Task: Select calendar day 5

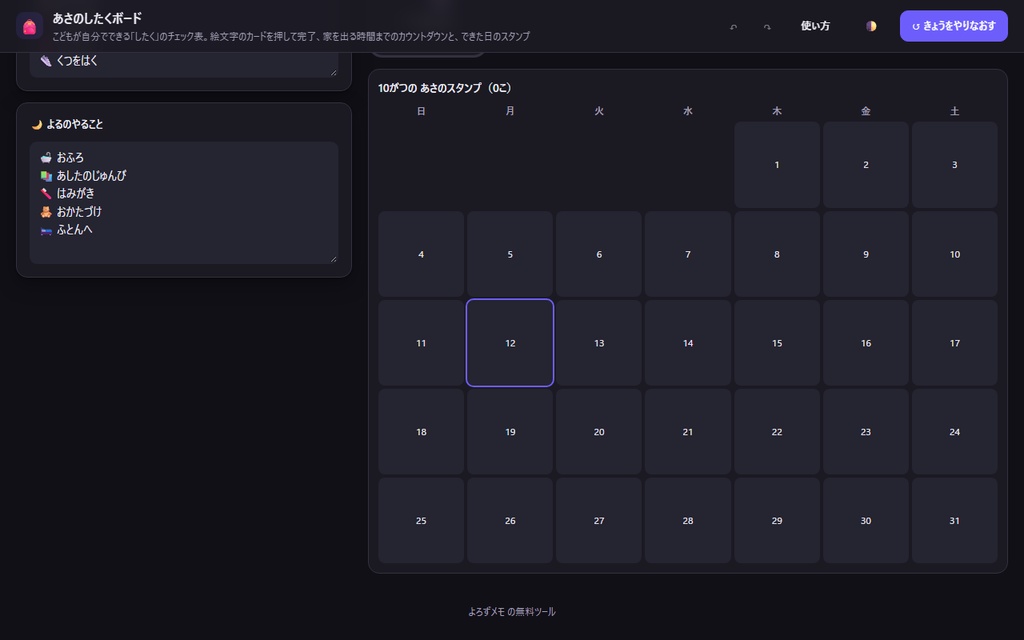Action: 510,254
